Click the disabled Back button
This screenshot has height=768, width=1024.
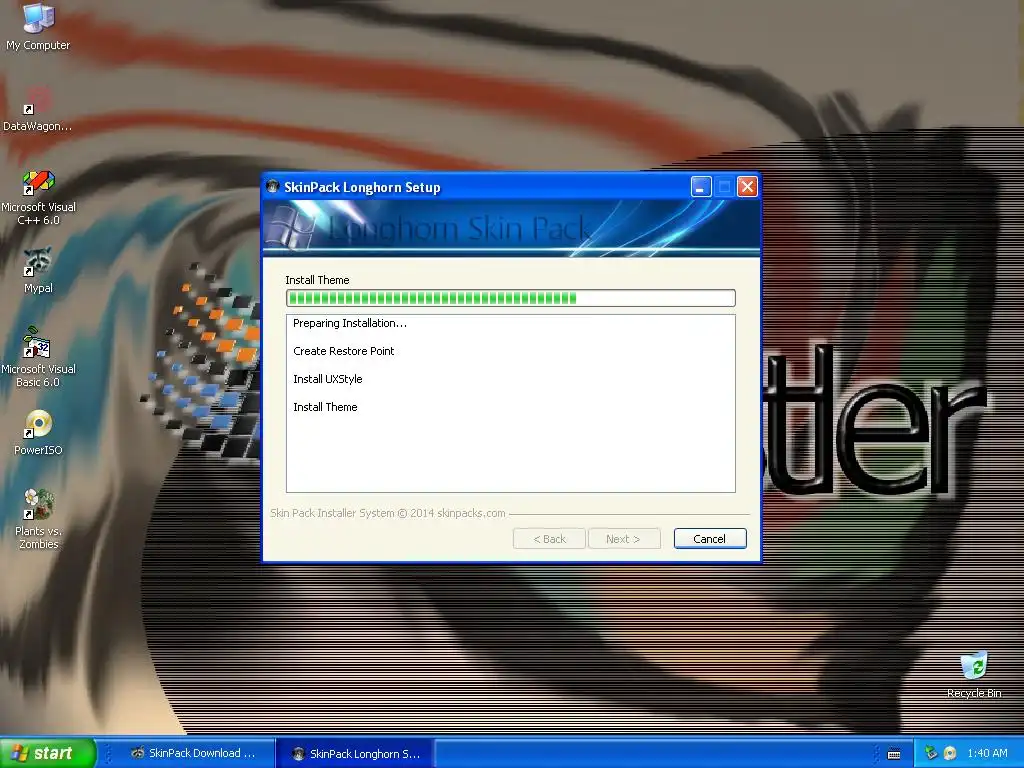pyautogui.click(x=549, y=539)
